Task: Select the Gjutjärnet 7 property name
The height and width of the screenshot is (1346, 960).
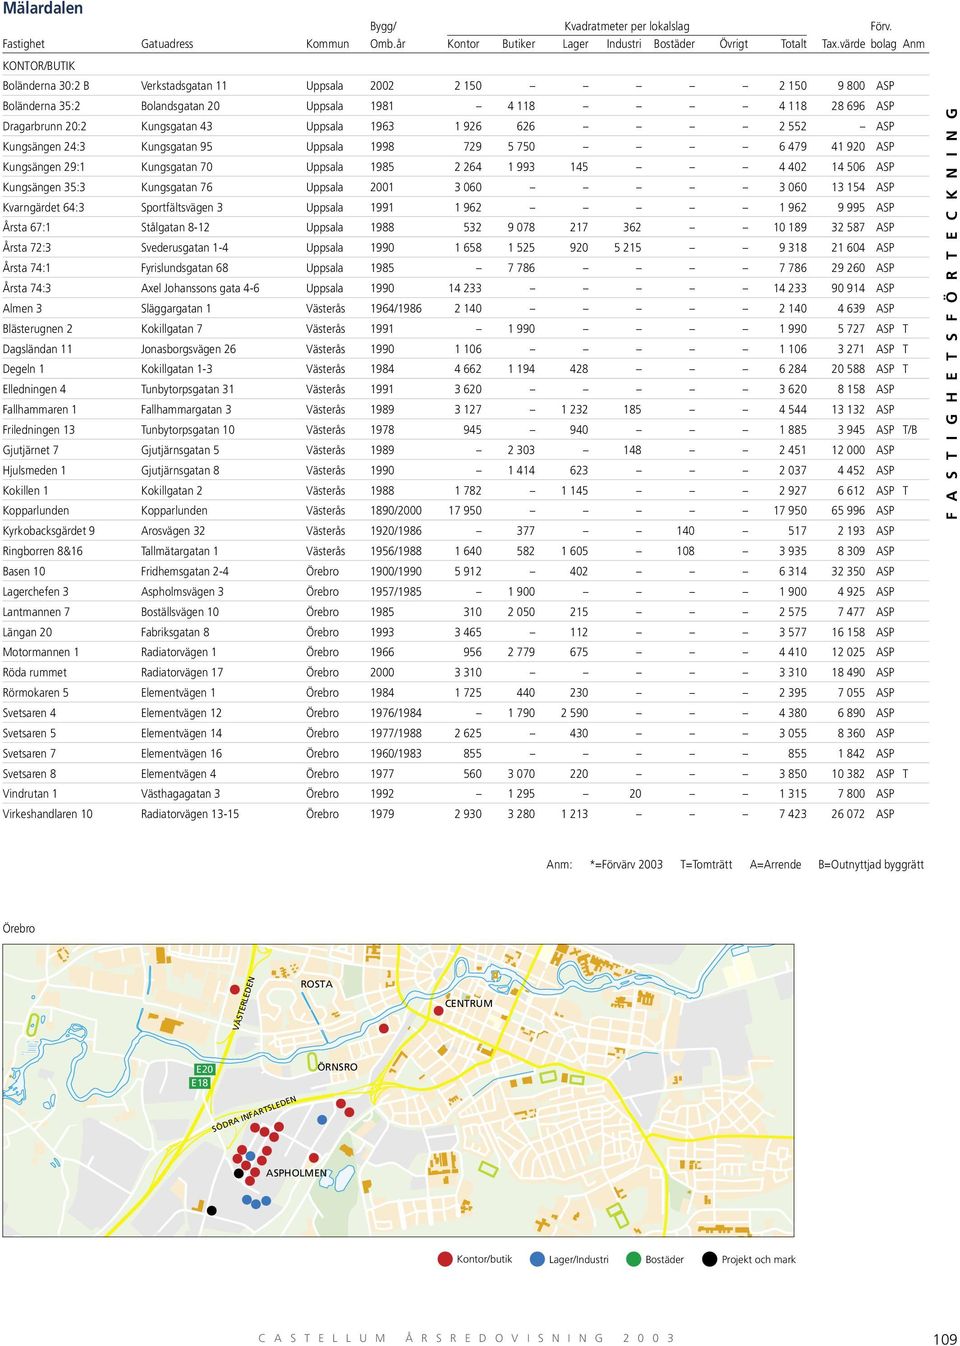Action: (x=31, y=450)
